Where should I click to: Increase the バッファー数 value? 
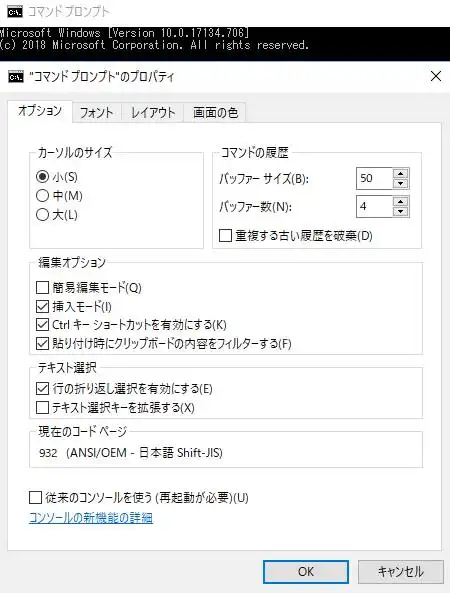point(401,202)
